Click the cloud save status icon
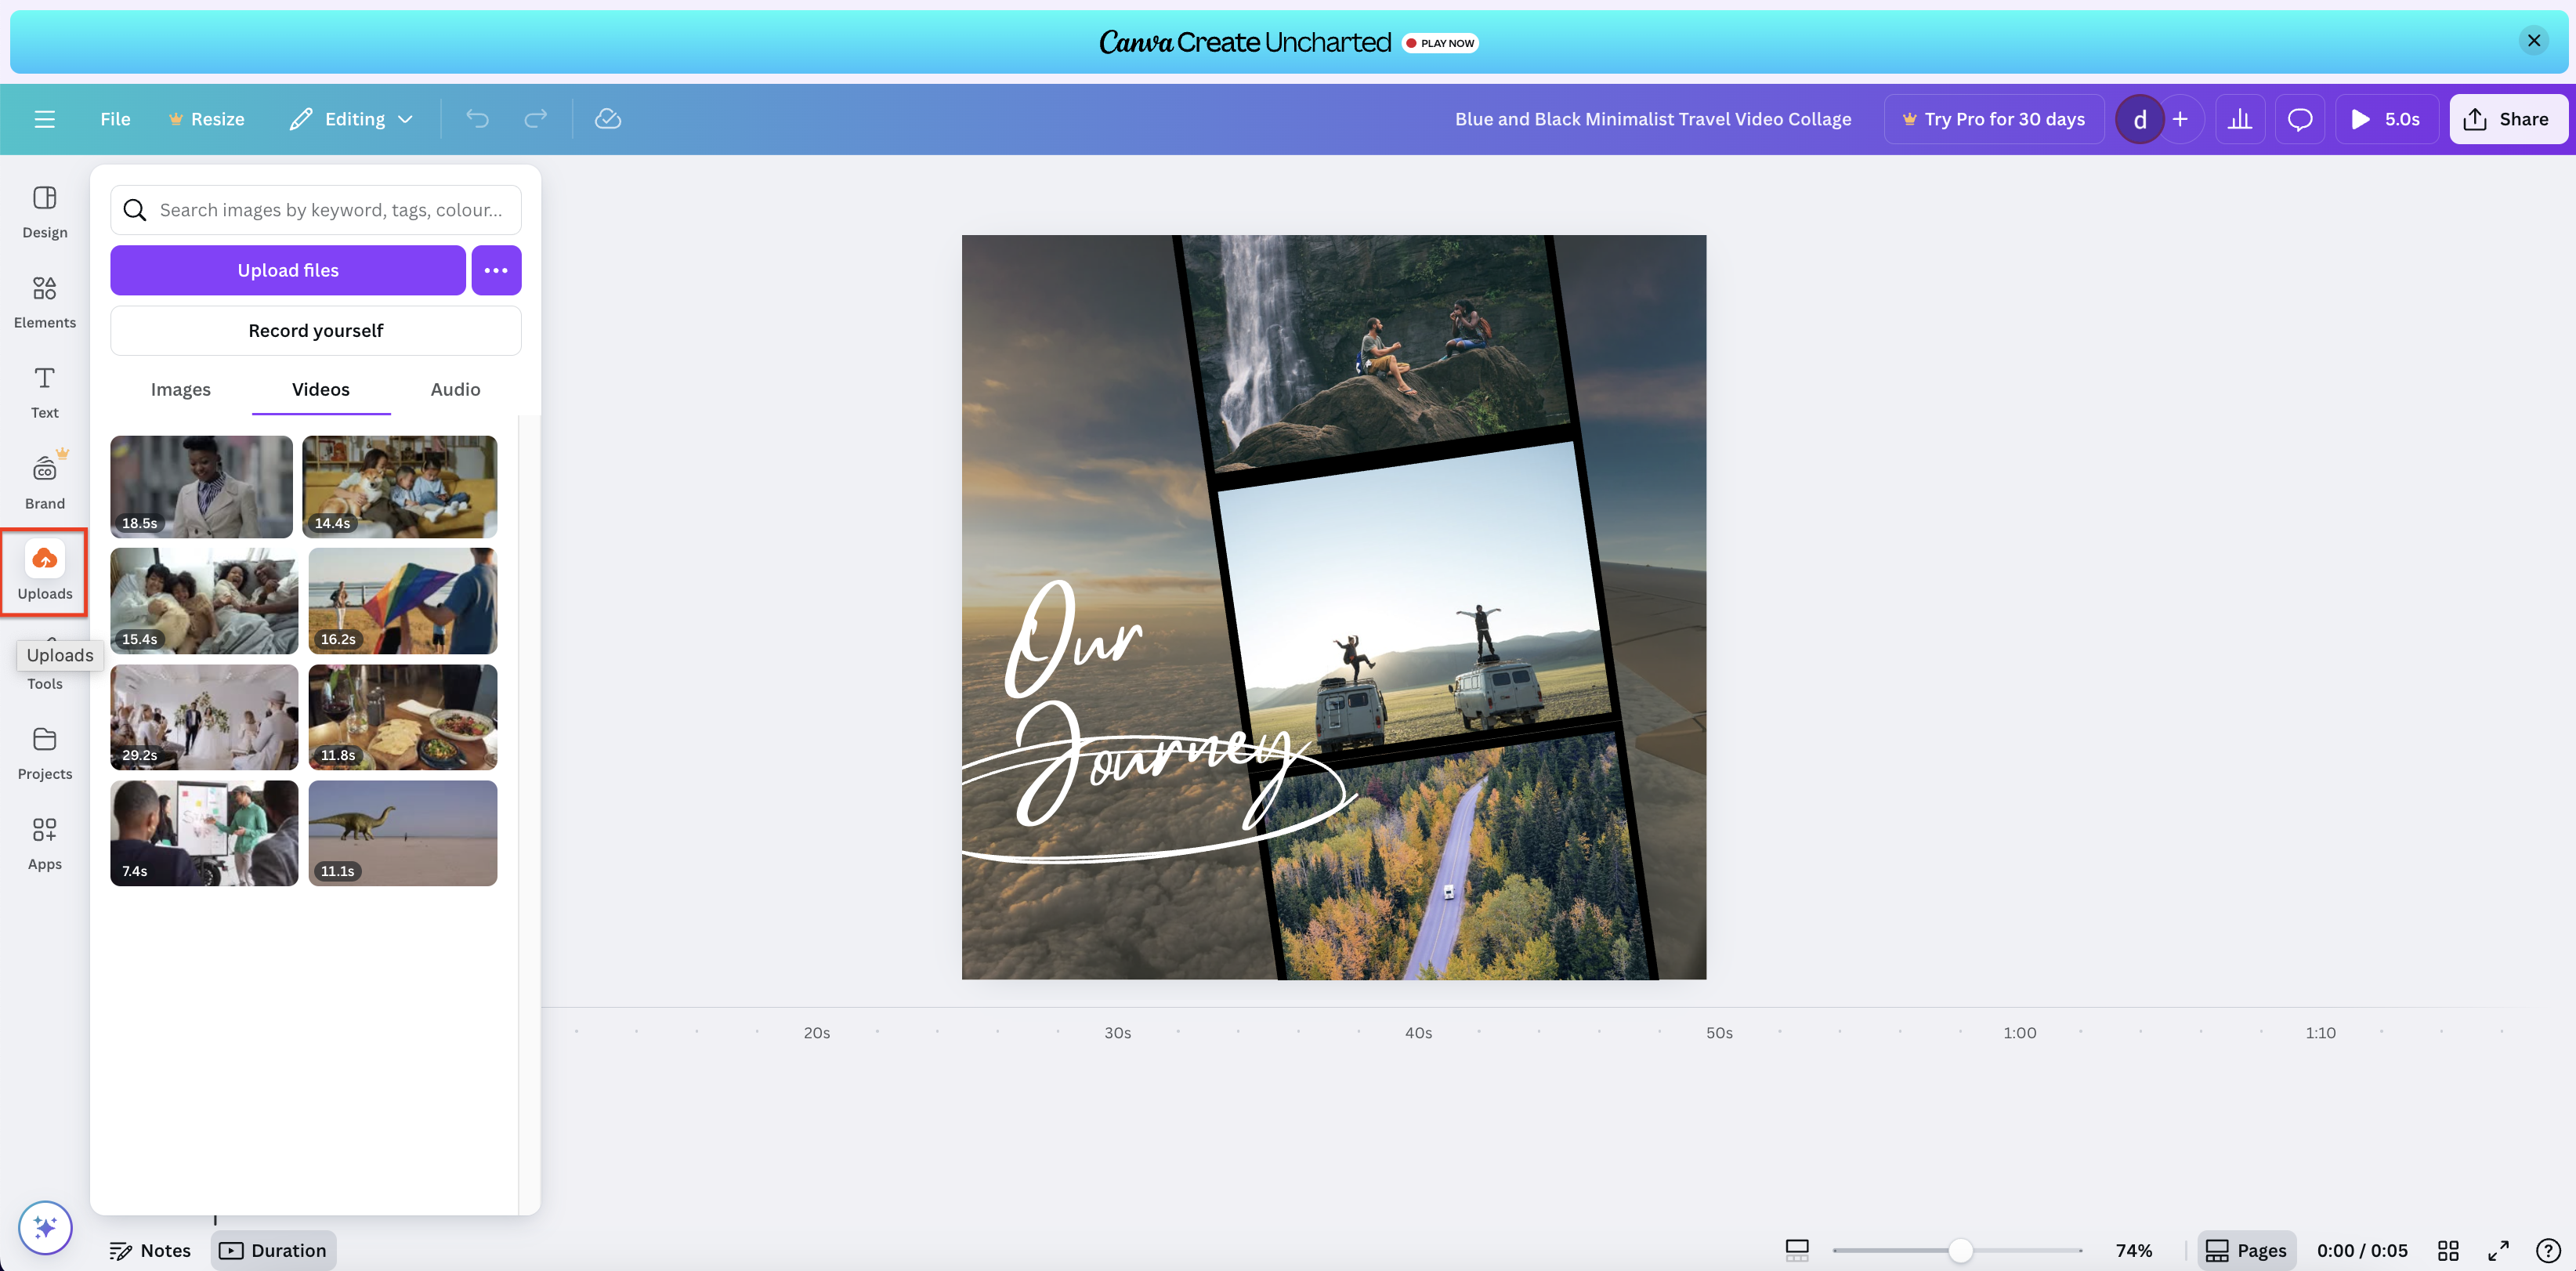This screenshot has width=2576, height=1271. pos(607,119)
